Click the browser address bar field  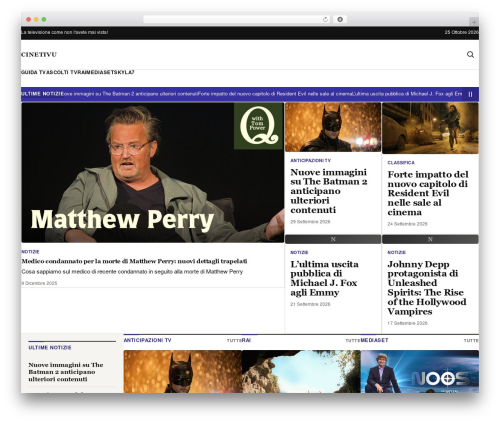237,19
